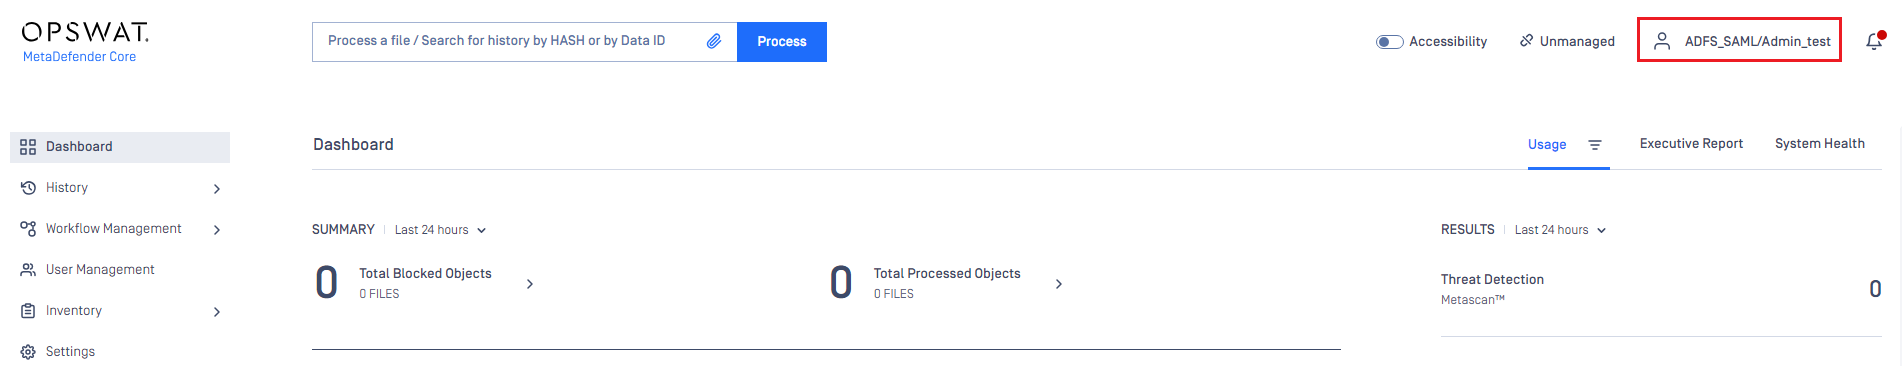Expand the History sidebar menu chevron
Screen dimensions: 1902x366
pos(217,189)
